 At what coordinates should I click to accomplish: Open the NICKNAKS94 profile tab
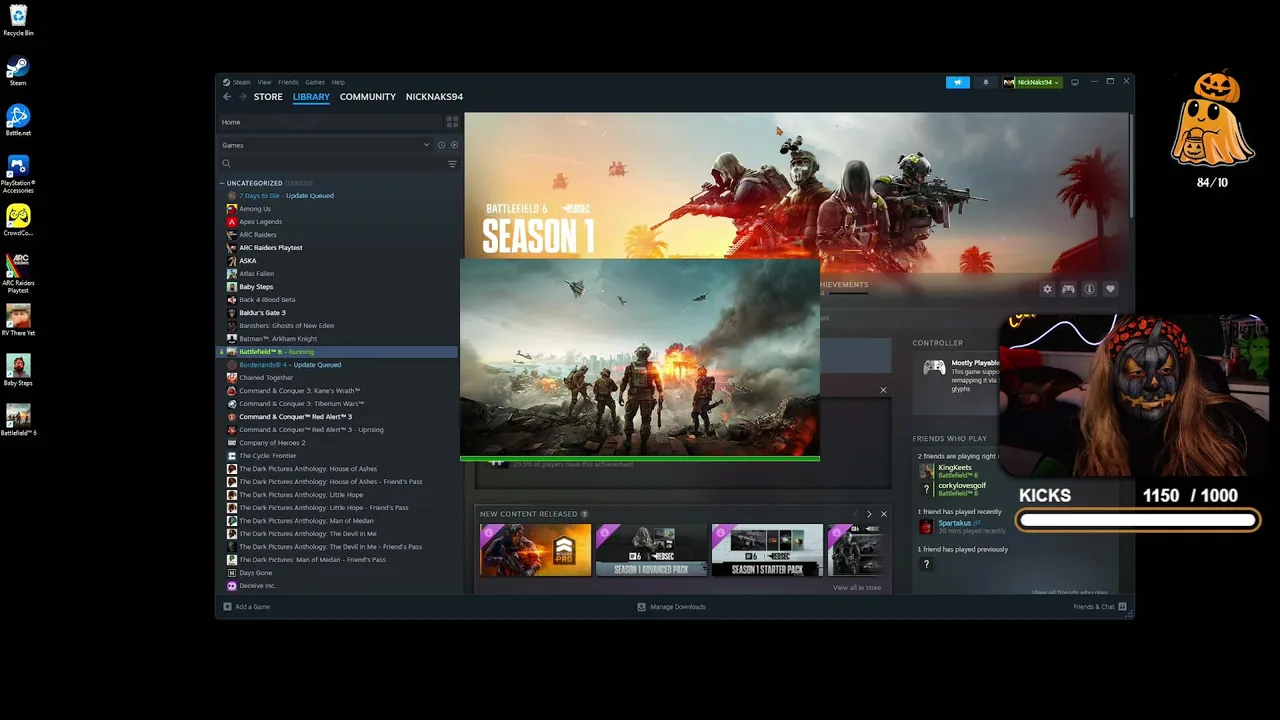[x=434, y=97]
